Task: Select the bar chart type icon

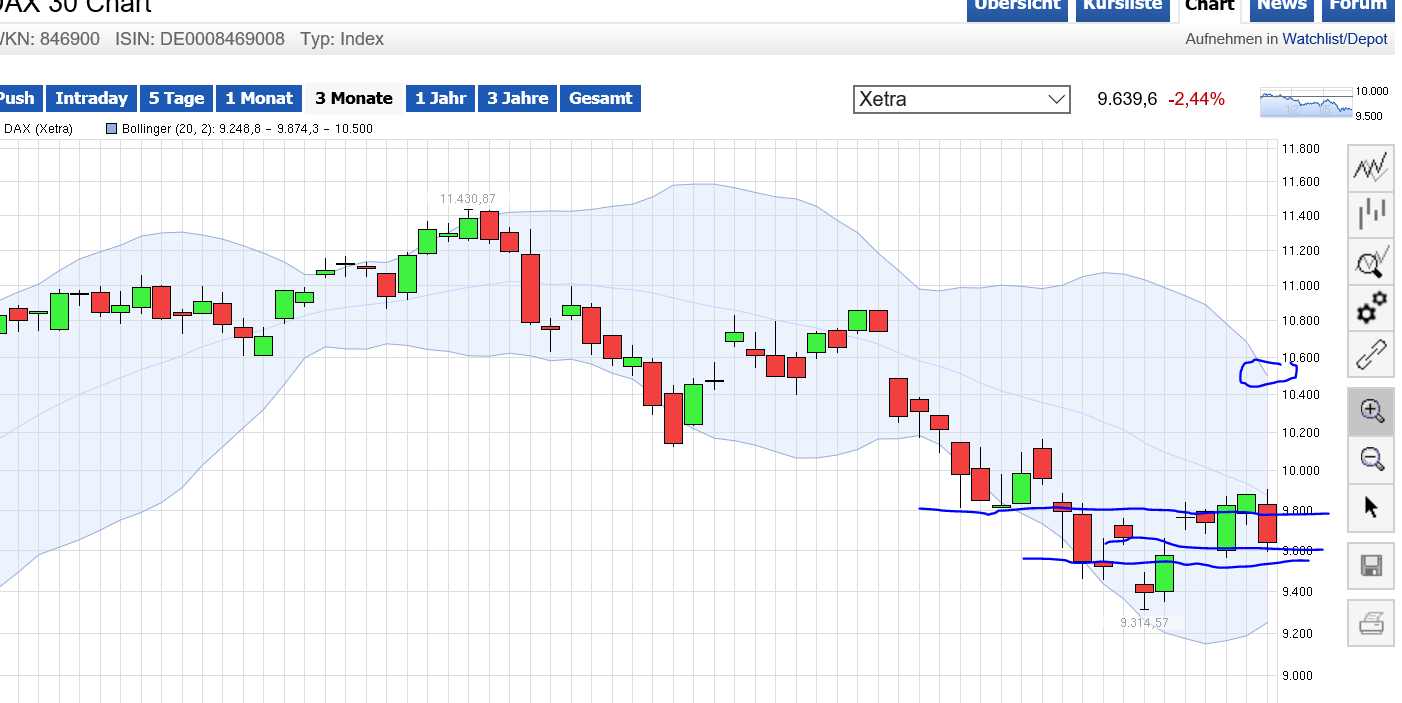Action: 1370,214
